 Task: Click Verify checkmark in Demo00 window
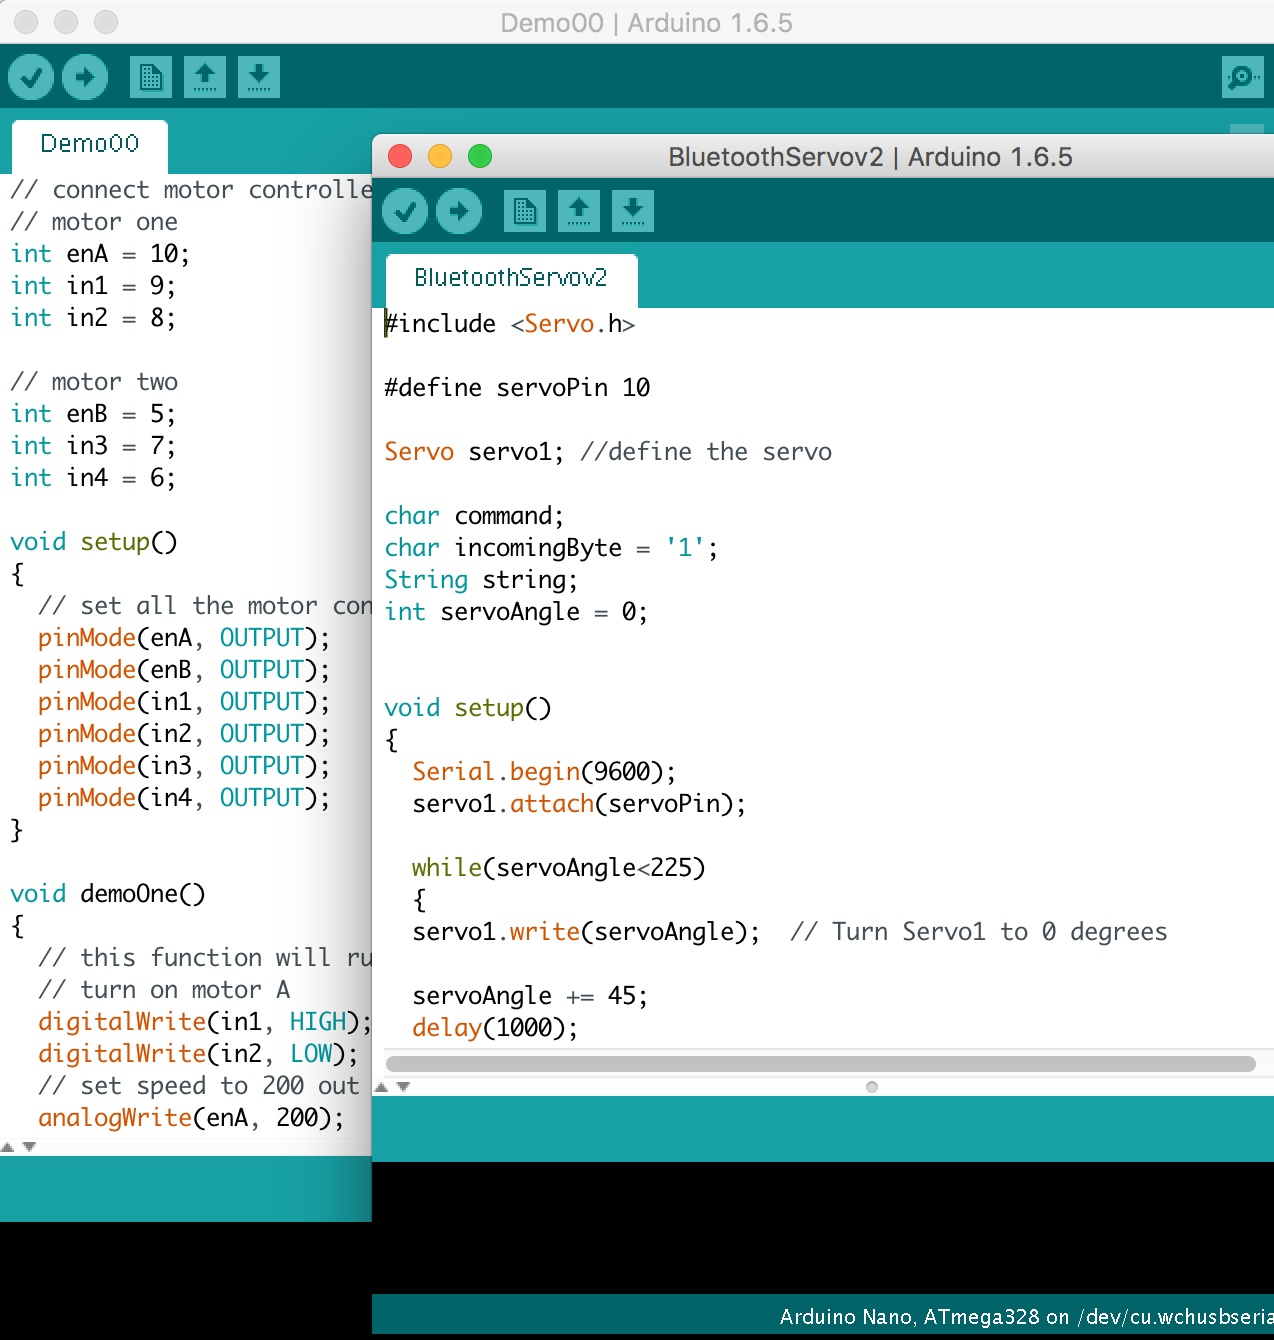pos(31,77)
